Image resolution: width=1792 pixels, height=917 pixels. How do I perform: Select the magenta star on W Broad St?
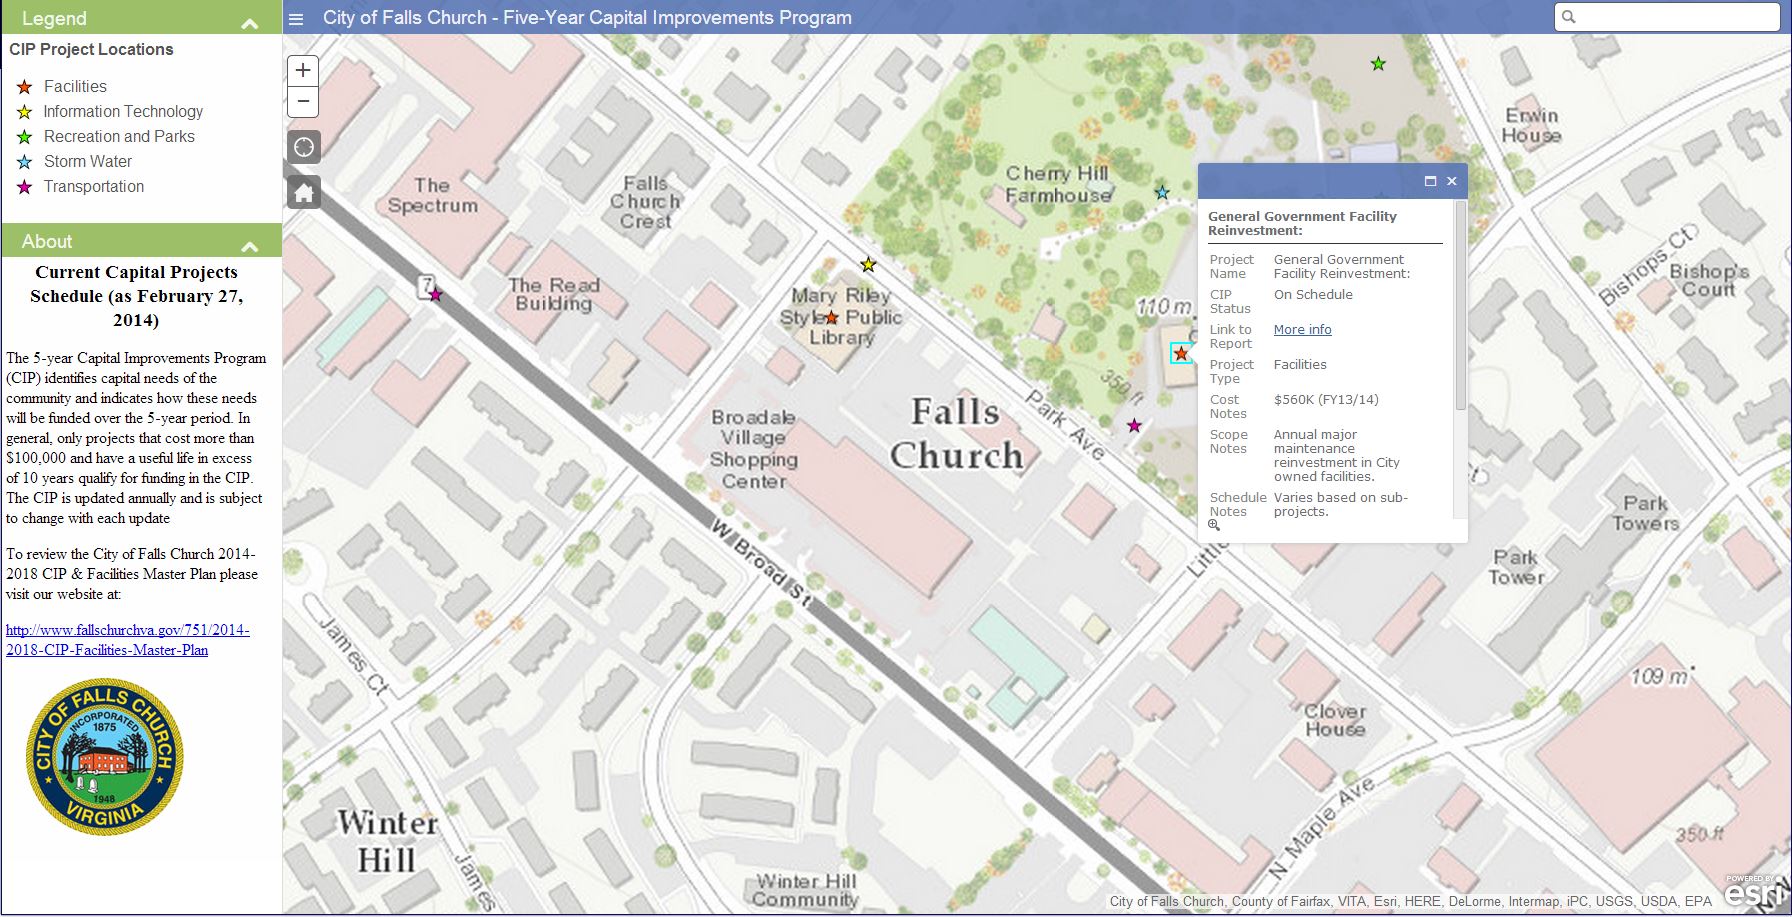tap(435, 295)
